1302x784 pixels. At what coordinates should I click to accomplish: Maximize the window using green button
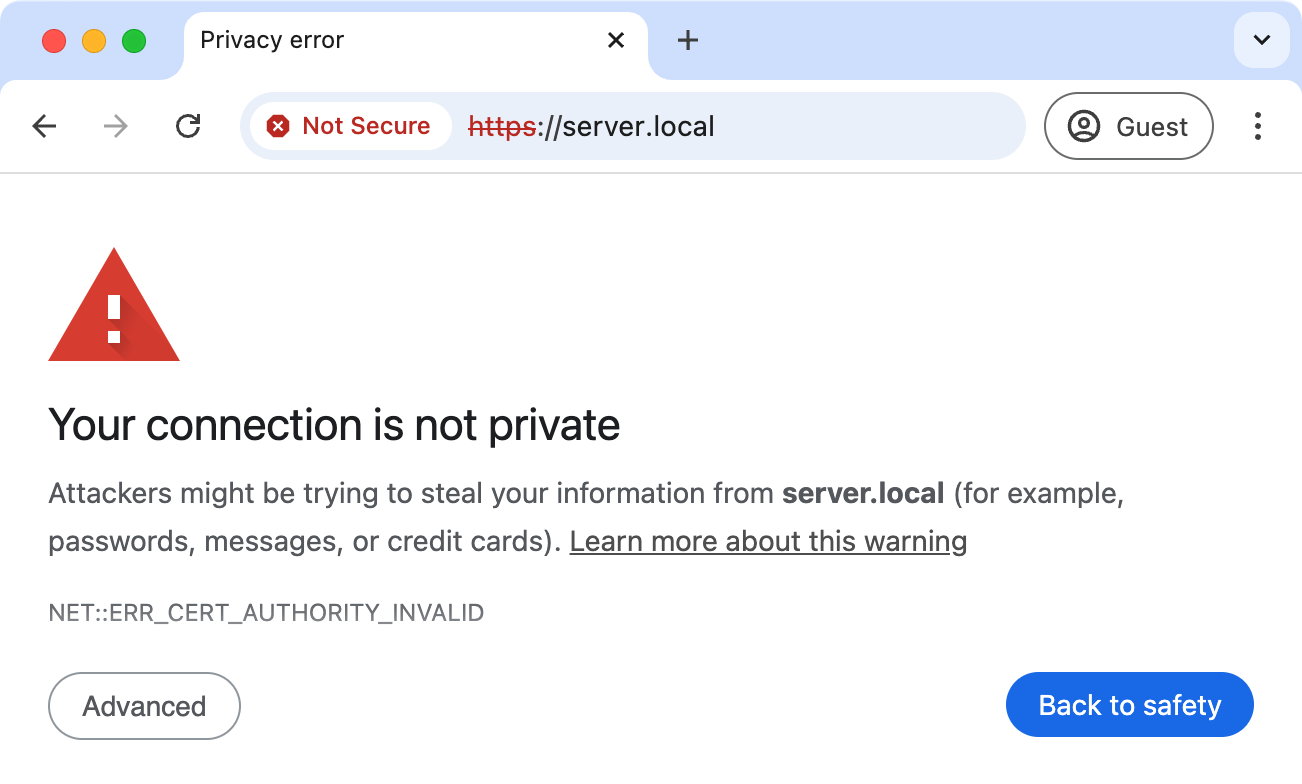[x=134, y=41]
